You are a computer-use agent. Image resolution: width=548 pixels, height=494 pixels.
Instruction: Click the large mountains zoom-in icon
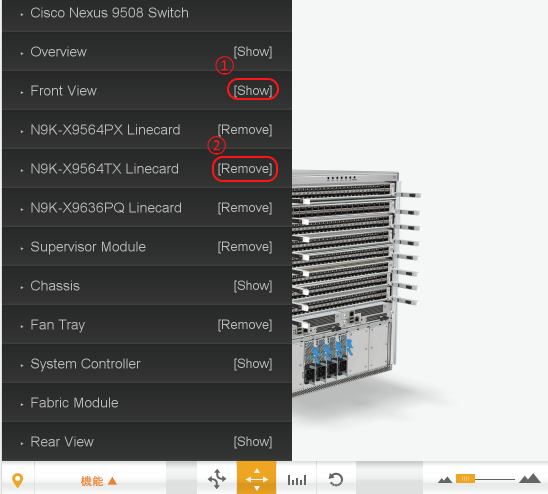[530, 478]
